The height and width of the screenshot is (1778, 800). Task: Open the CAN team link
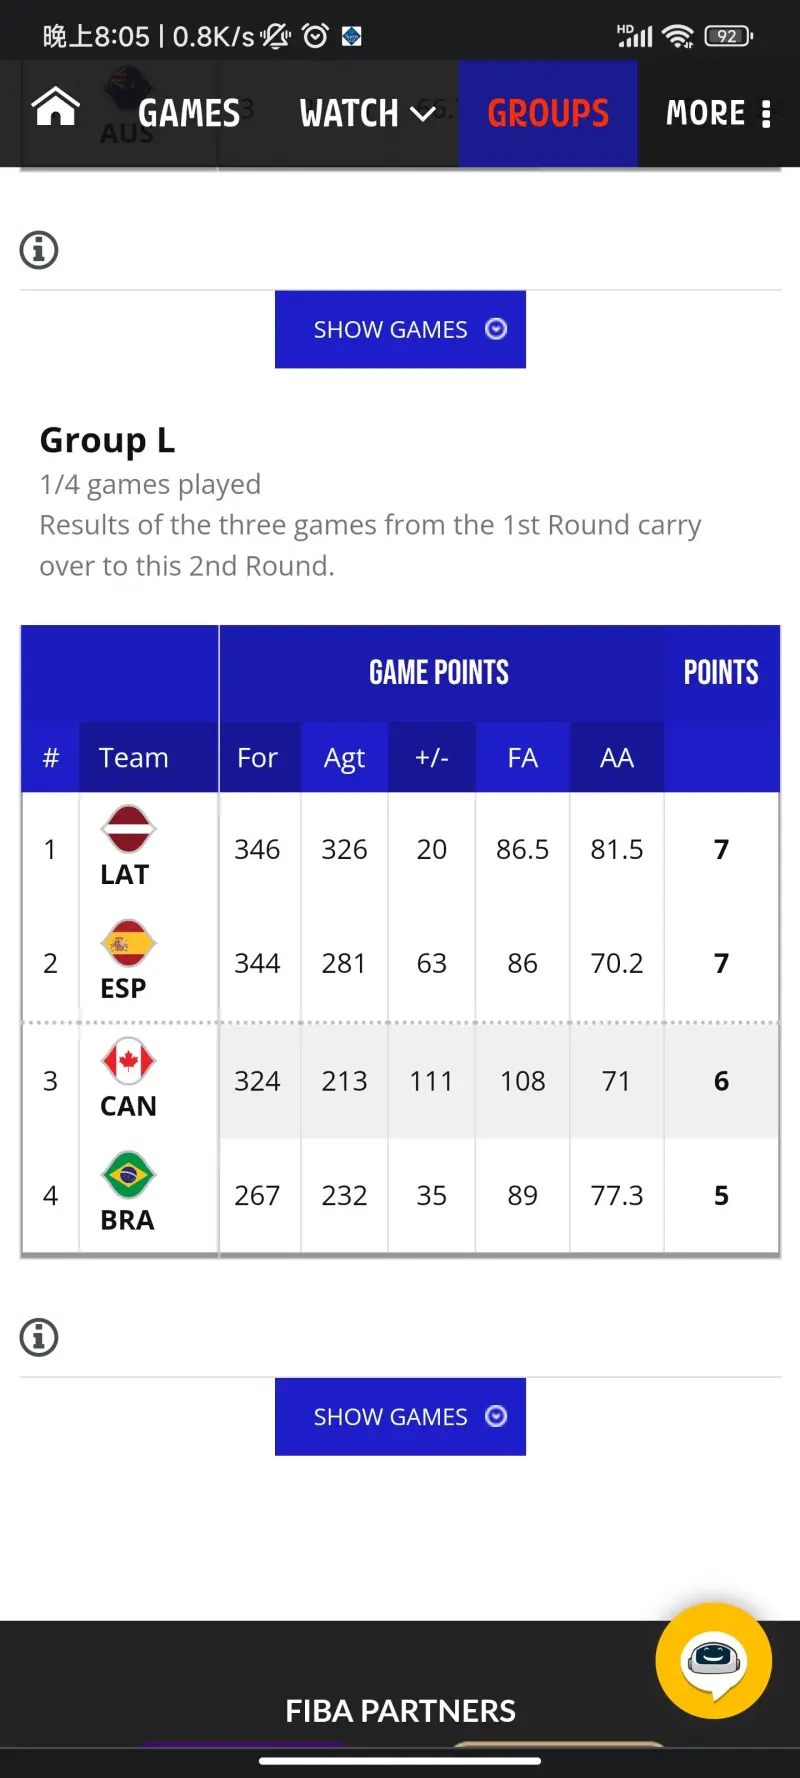click(x=128, y=1106)
